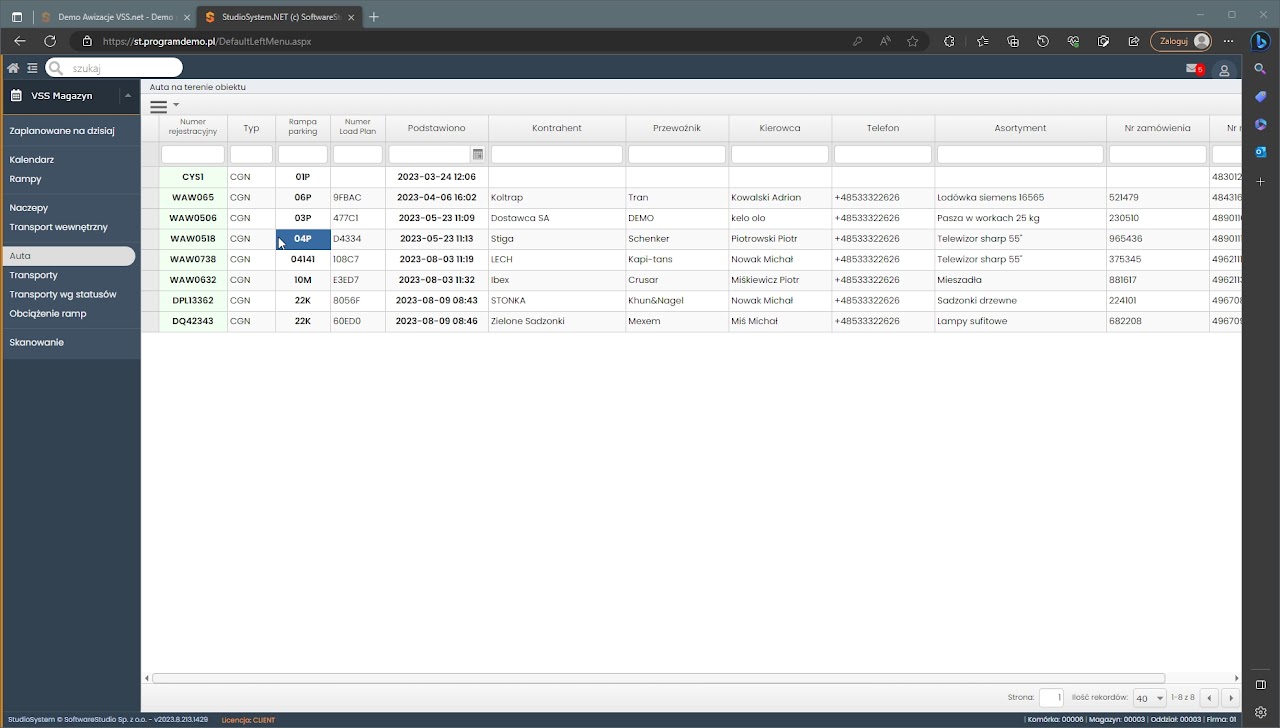This screenshot has height=728, width=1280.
Task: Open the user profile icon in the app header
Action: pyautogui.click(x=1225, y=70)
